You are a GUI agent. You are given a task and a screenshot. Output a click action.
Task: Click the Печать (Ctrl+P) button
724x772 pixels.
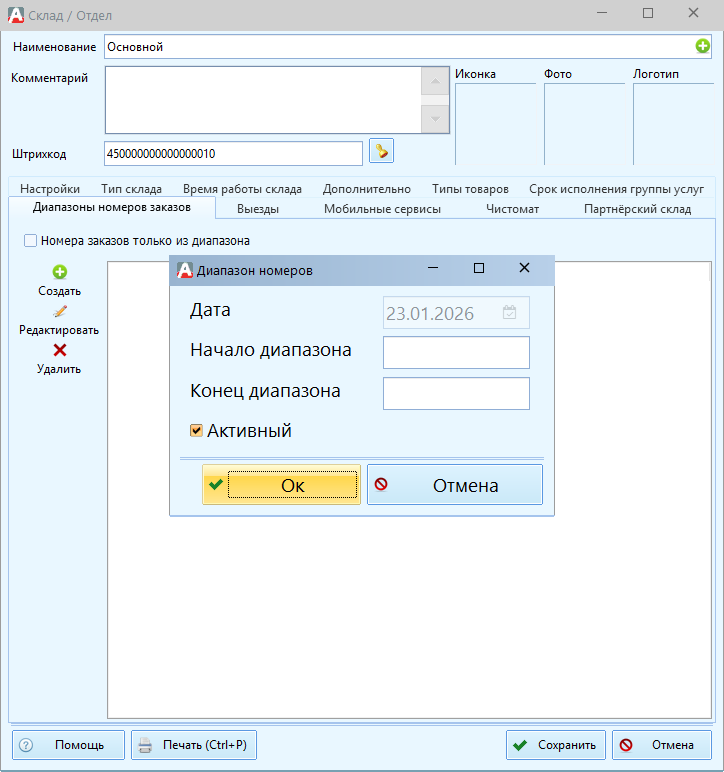[x=194, y=745]
